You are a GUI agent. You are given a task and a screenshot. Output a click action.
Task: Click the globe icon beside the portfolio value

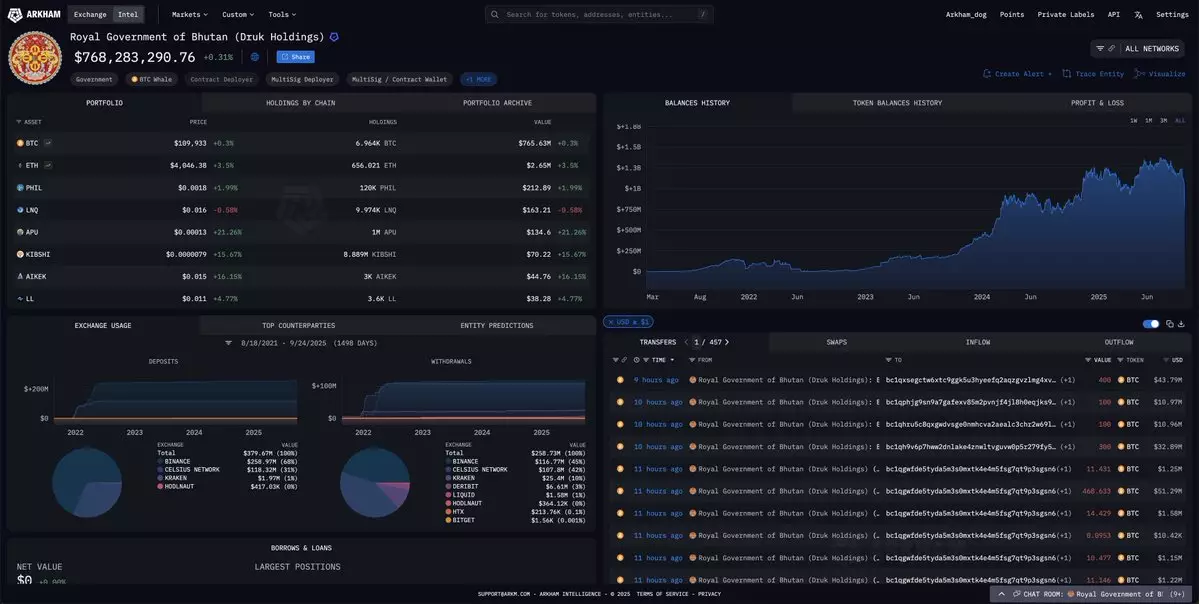pyautogui.click(x=255, y=57)
